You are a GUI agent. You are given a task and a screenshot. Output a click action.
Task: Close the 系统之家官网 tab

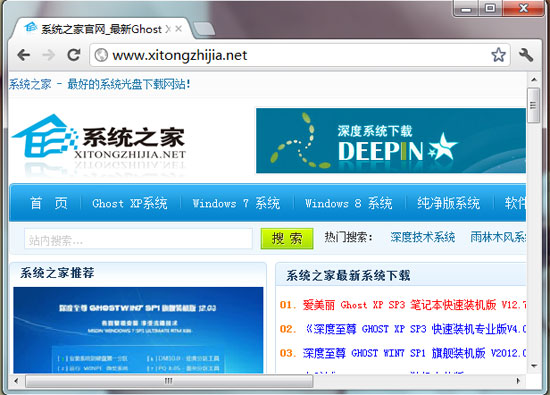pyautogui.click(x=179, y=29)
